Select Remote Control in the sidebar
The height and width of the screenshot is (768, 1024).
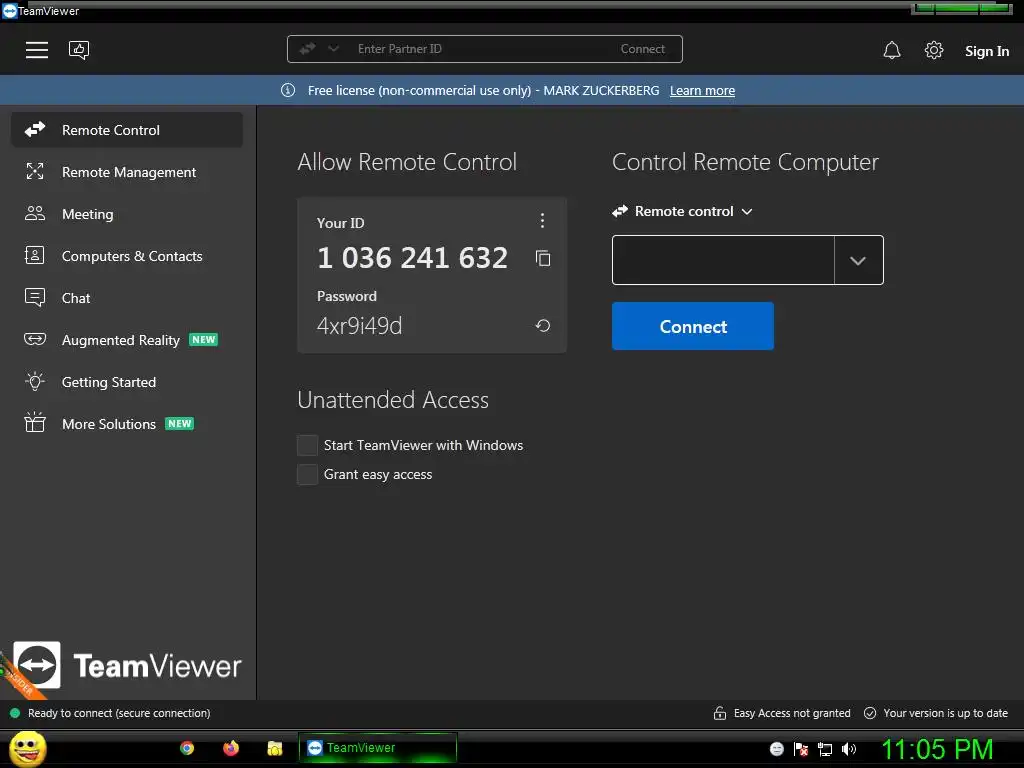tap(127, 130)
